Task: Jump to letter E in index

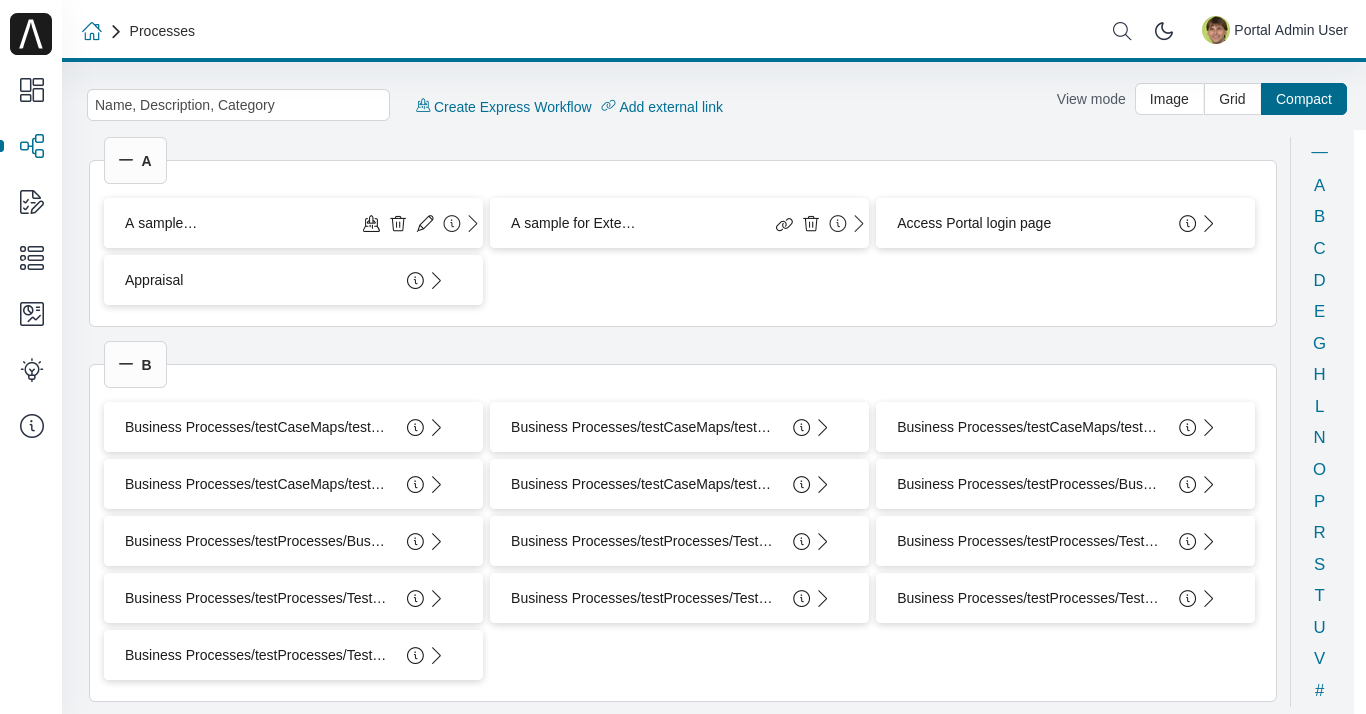Action: point(1319,311)
